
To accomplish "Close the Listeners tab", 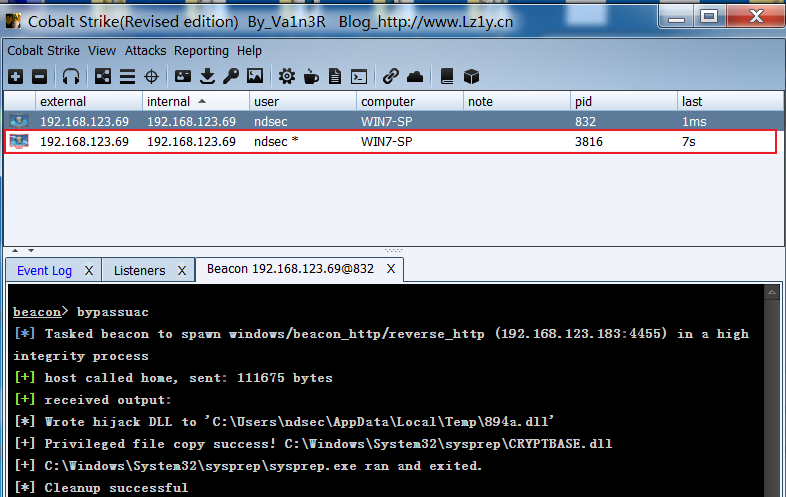I will click(182, 271).
